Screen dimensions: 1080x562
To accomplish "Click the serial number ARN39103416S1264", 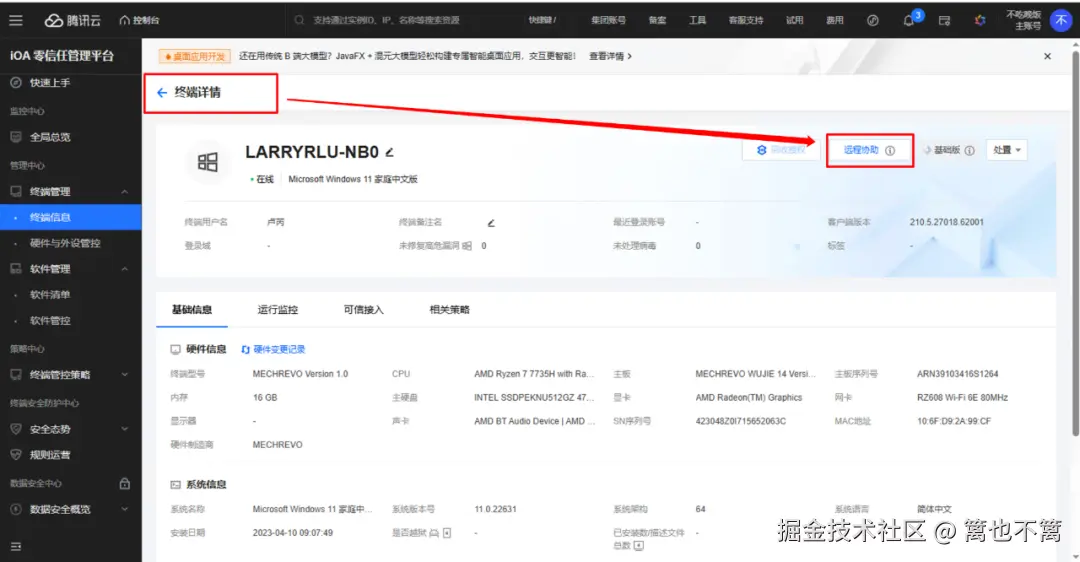I will point(957,374).
